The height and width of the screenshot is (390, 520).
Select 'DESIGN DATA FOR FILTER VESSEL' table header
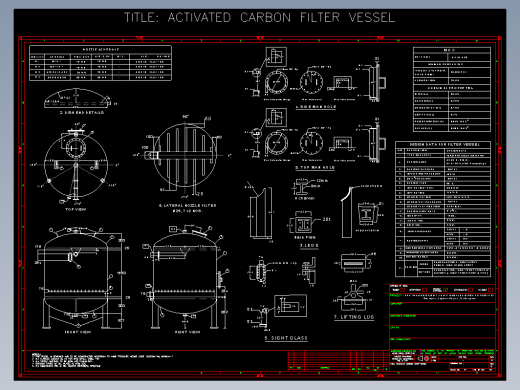[x=443, y=145]
